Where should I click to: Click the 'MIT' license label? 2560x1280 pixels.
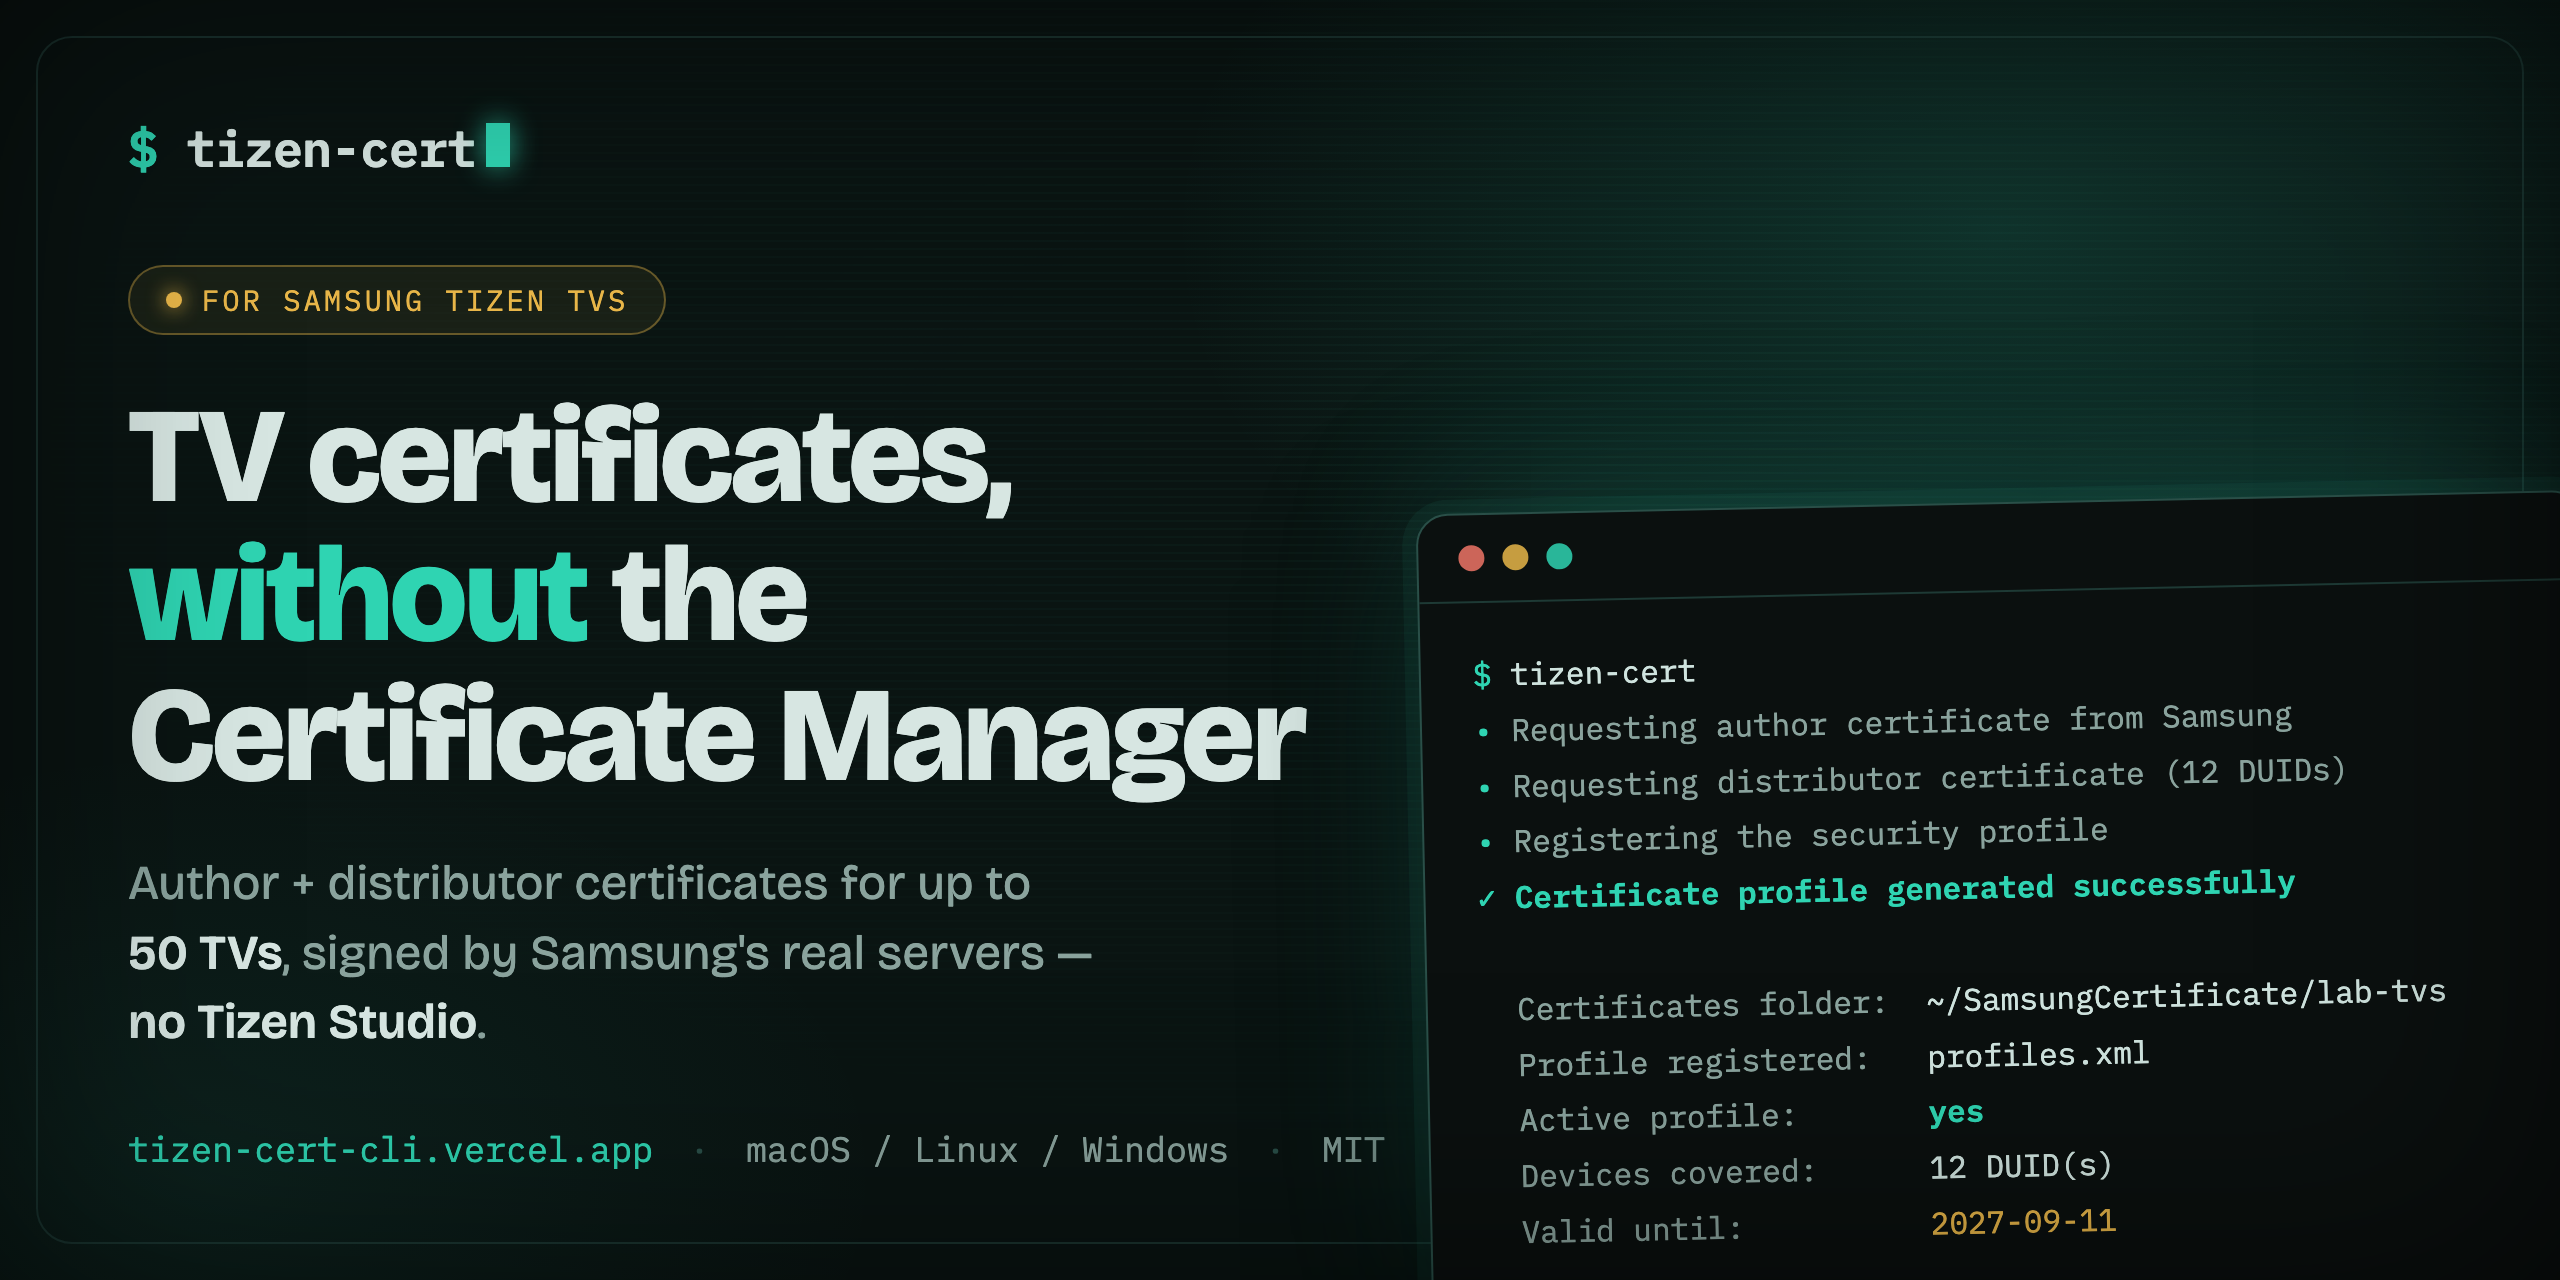1353,1150
